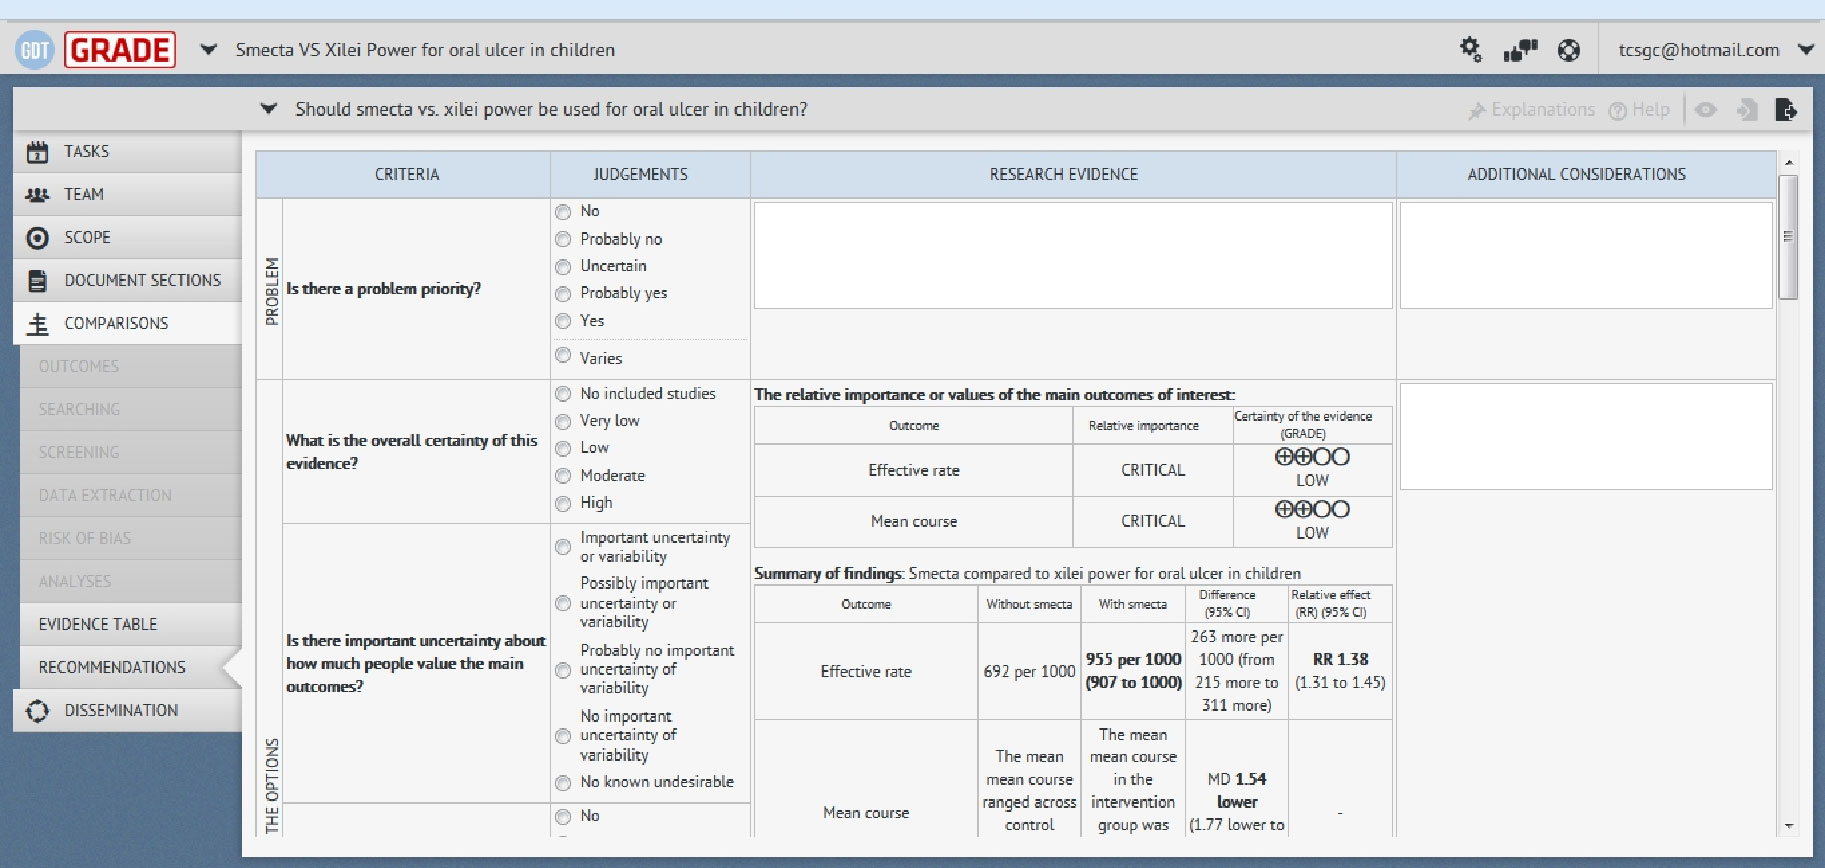Click the Help question mark icon

[1617, 111]
